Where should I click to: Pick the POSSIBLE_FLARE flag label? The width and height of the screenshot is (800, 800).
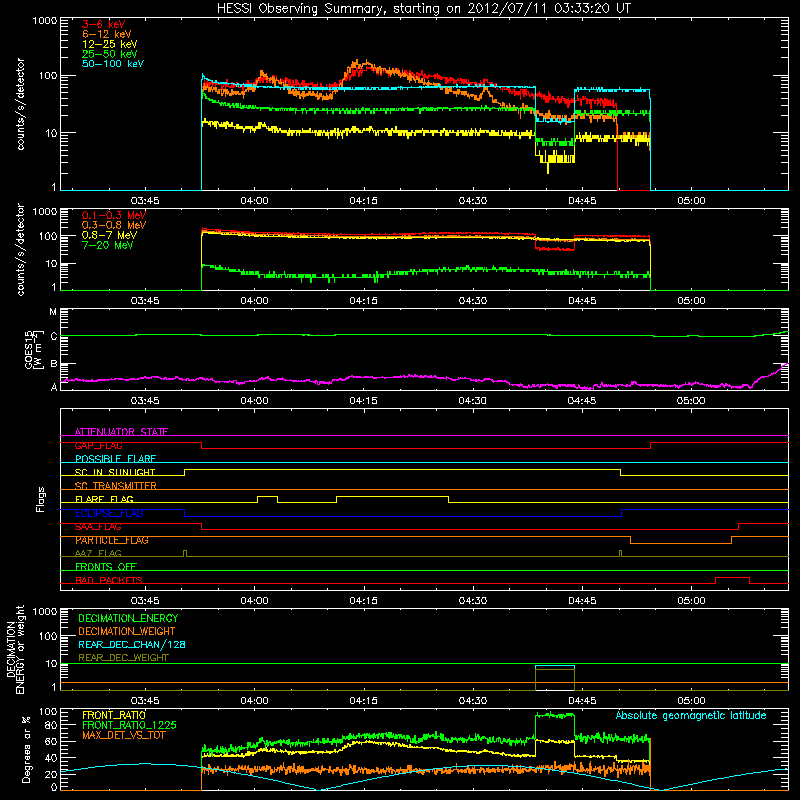pos(115,459)
